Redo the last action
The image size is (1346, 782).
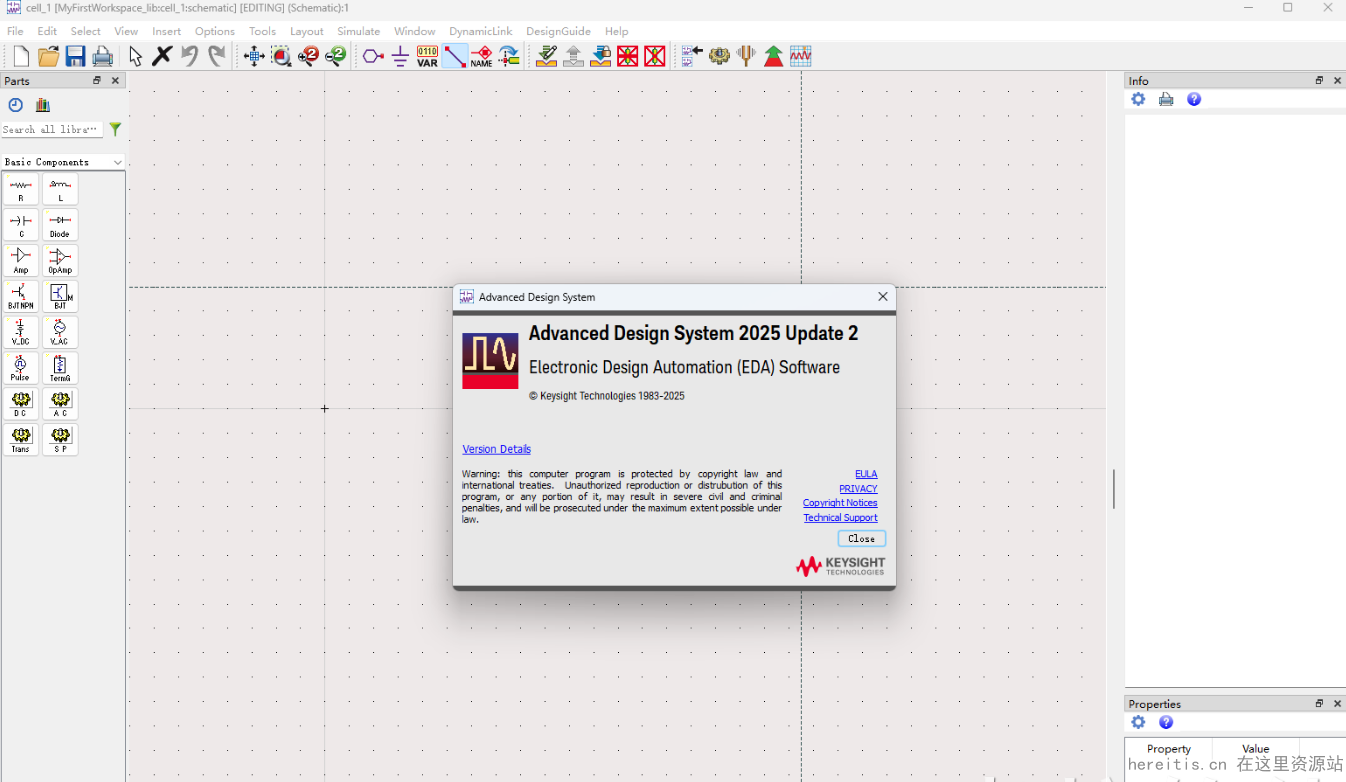216,56
